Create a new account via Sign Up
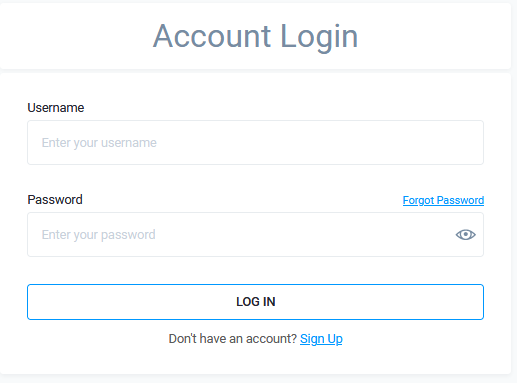Image resolution: width=517 pixels, height=383 pixels. [x=321, y=339]
